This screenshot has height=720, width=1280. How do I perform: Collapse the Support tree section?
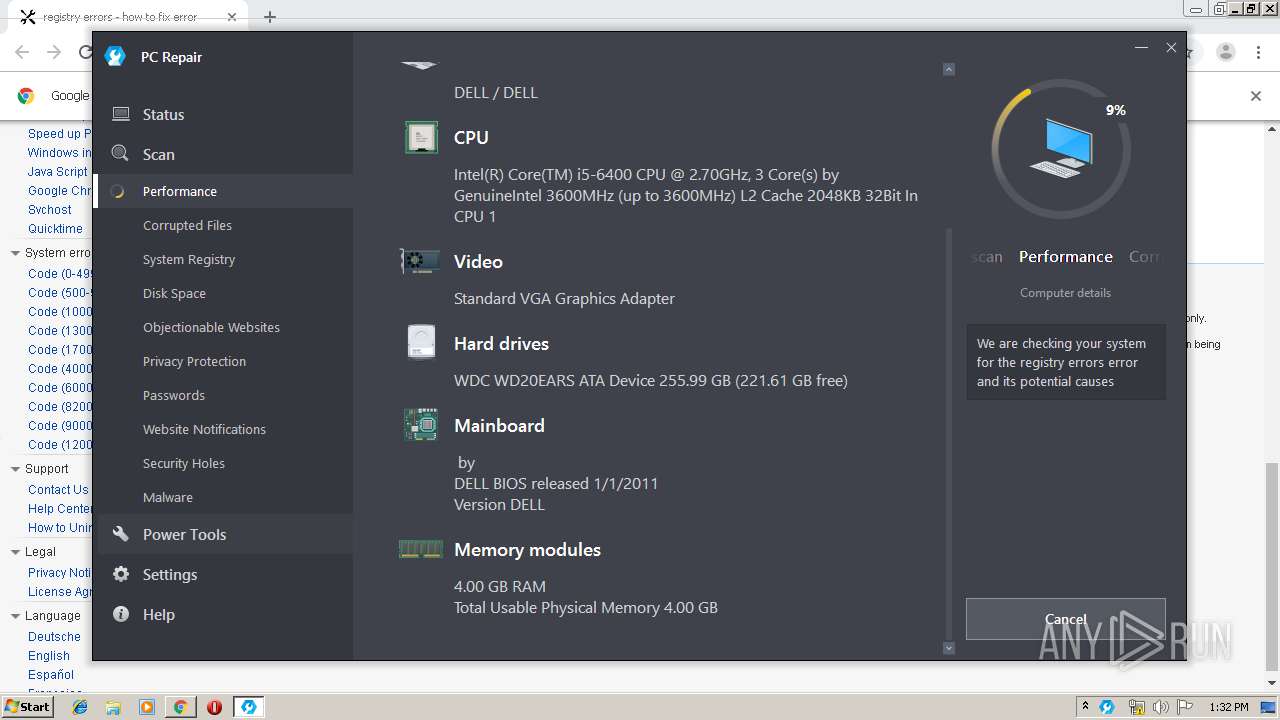(16, 469)
